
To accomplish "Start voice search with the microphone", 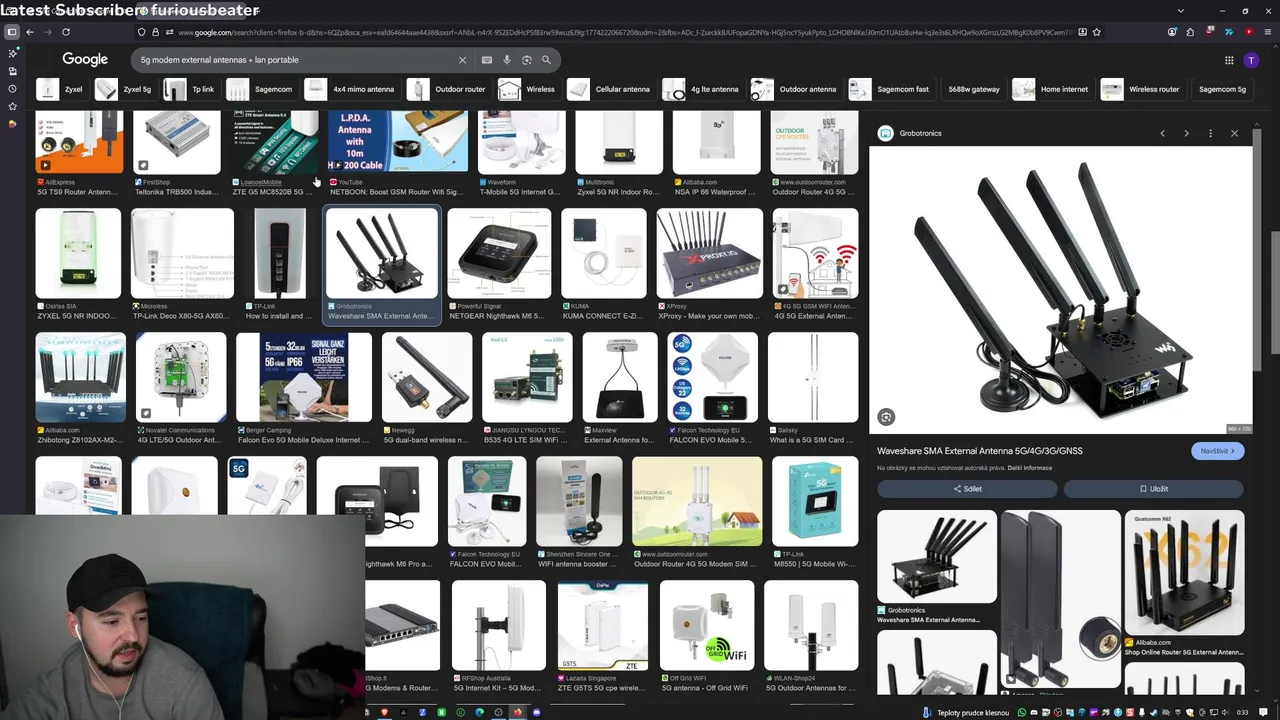I will (507, 60).
